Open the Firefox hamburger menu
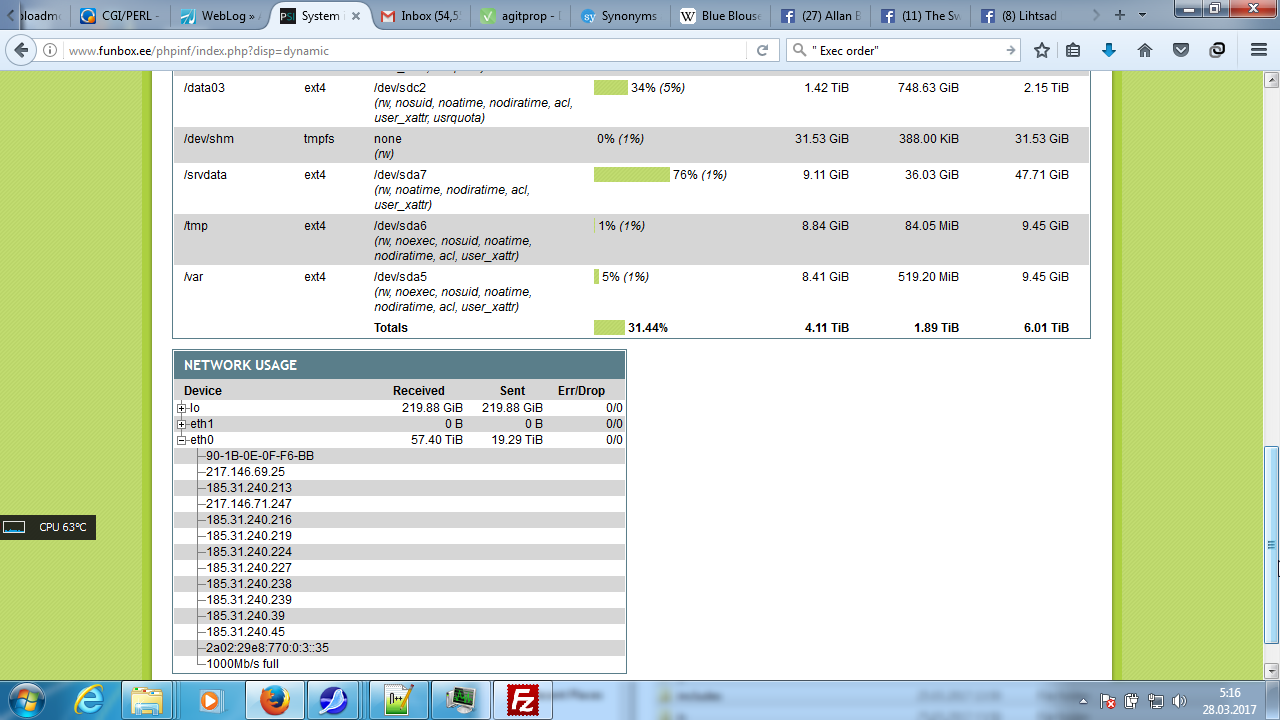Screen dimensions: 1280x720 pos(1258,50)
